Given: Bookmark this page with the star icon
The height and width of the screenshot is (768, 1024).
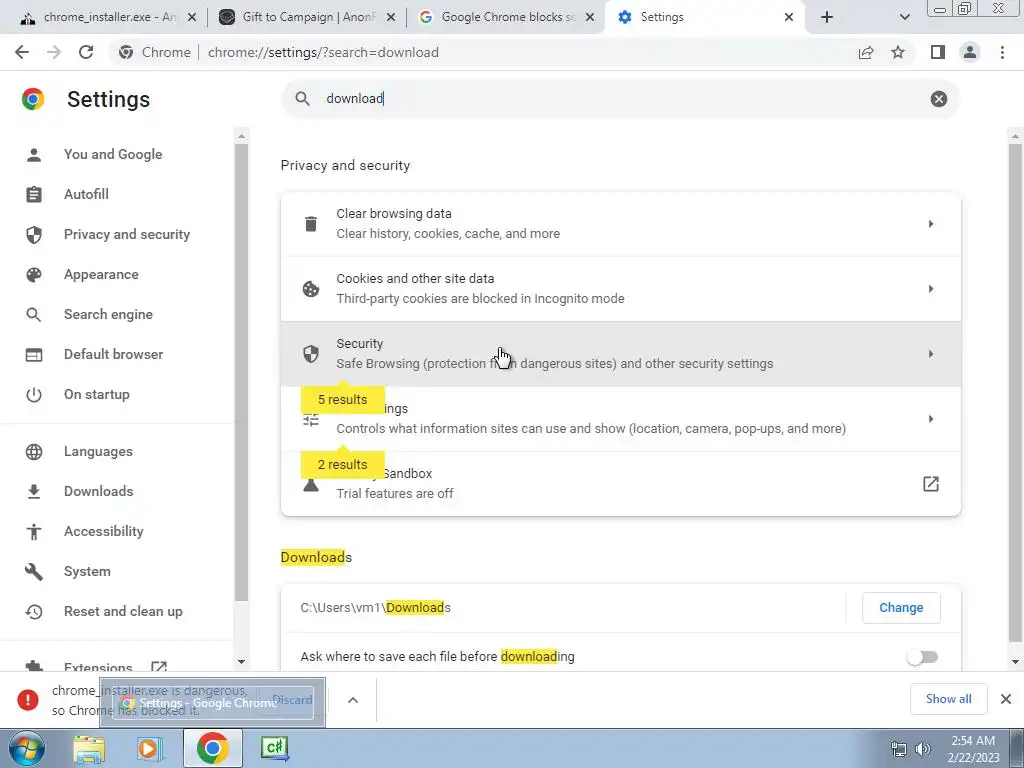Looking at the screenshot, I should pos(898,52).
